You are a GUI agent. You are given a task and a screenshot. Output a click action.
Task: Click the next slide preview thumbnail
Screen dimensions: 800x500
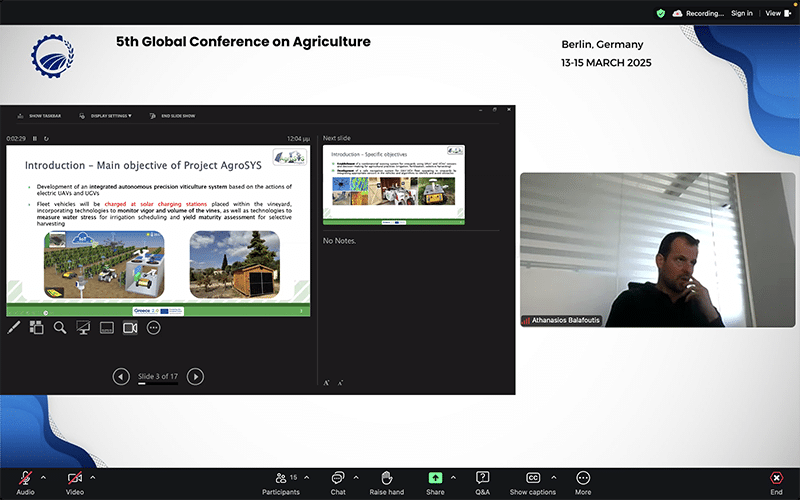tap(394, 185)
